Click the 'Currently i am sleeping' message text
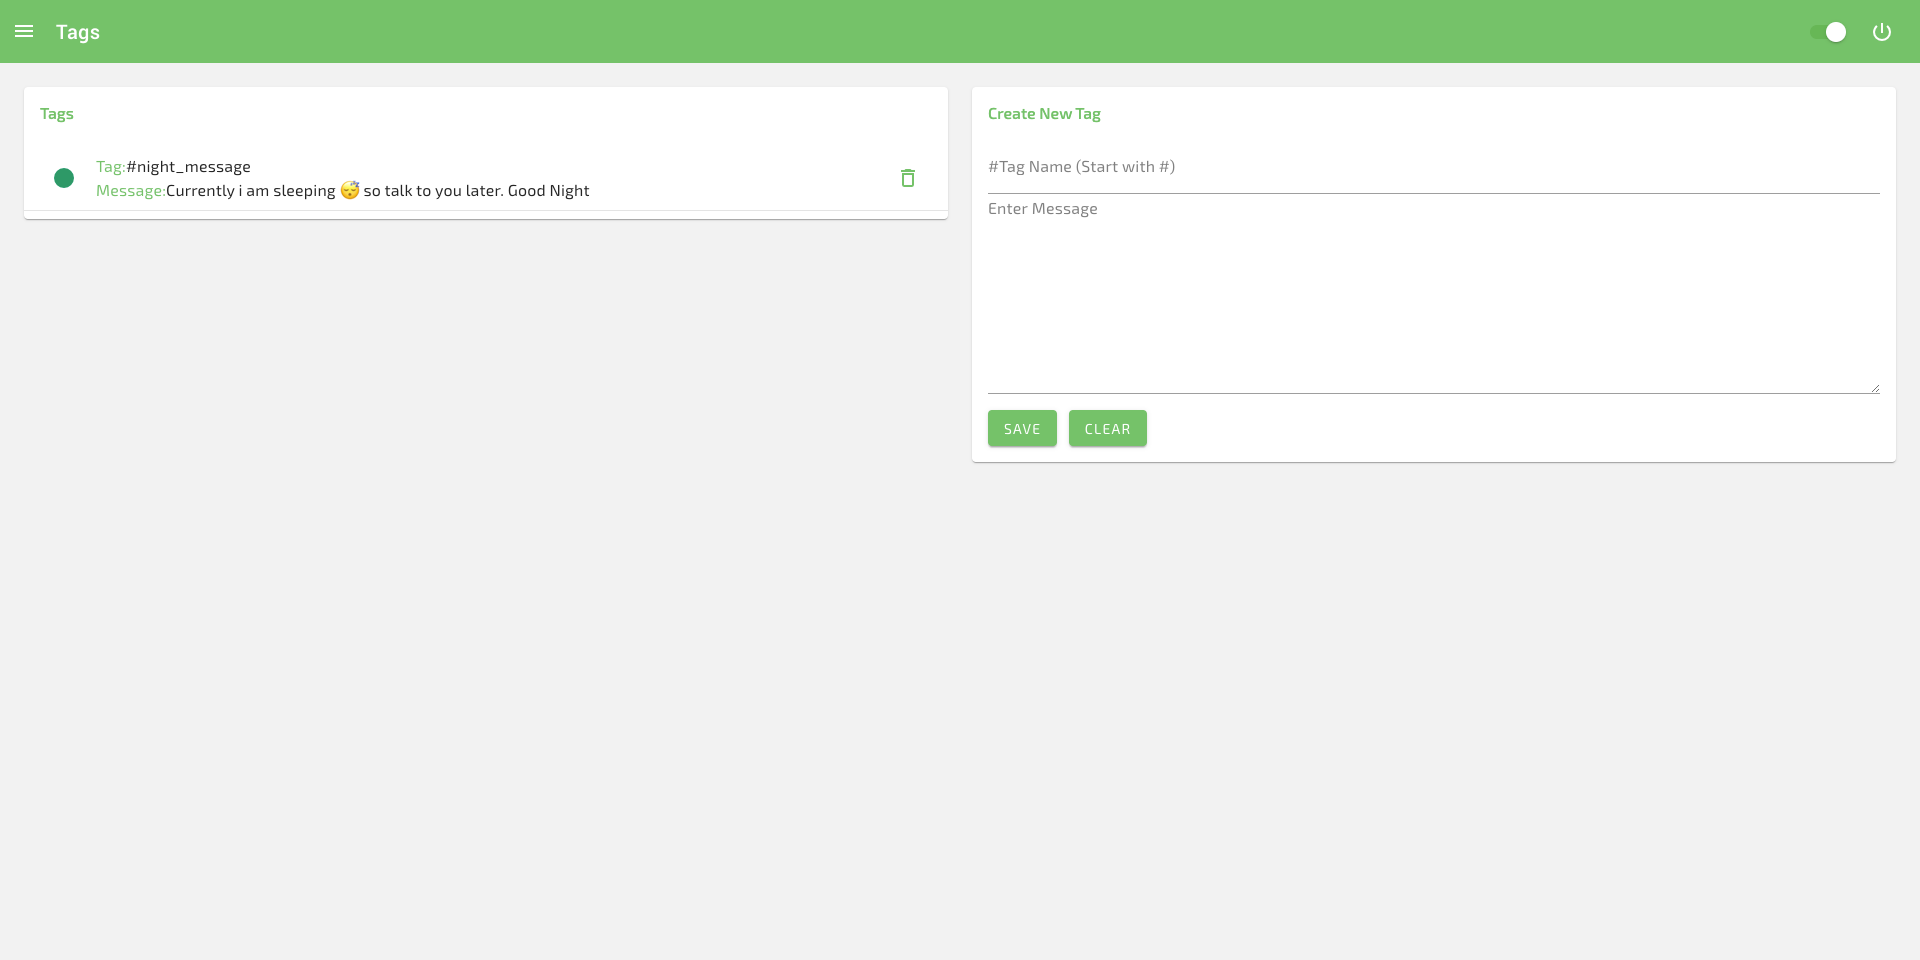The image size is (1920, 960). [x=378, y=191]
